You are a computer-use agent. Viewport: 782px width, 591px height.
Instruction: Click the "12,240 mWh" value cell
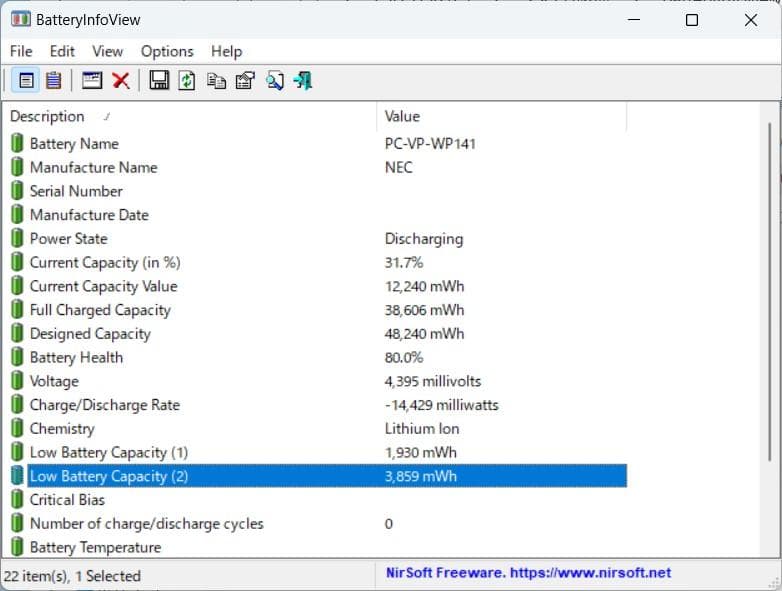[x=424, y=286]
